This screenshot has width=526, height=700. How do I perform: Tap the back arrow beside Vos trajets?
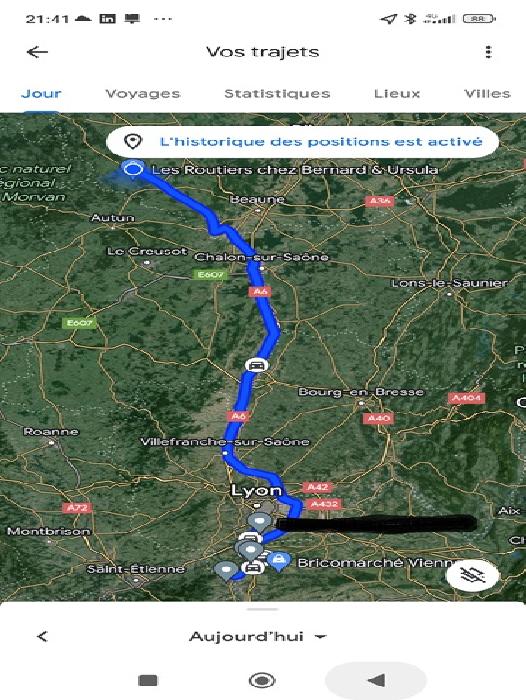[x=37, y=52]
